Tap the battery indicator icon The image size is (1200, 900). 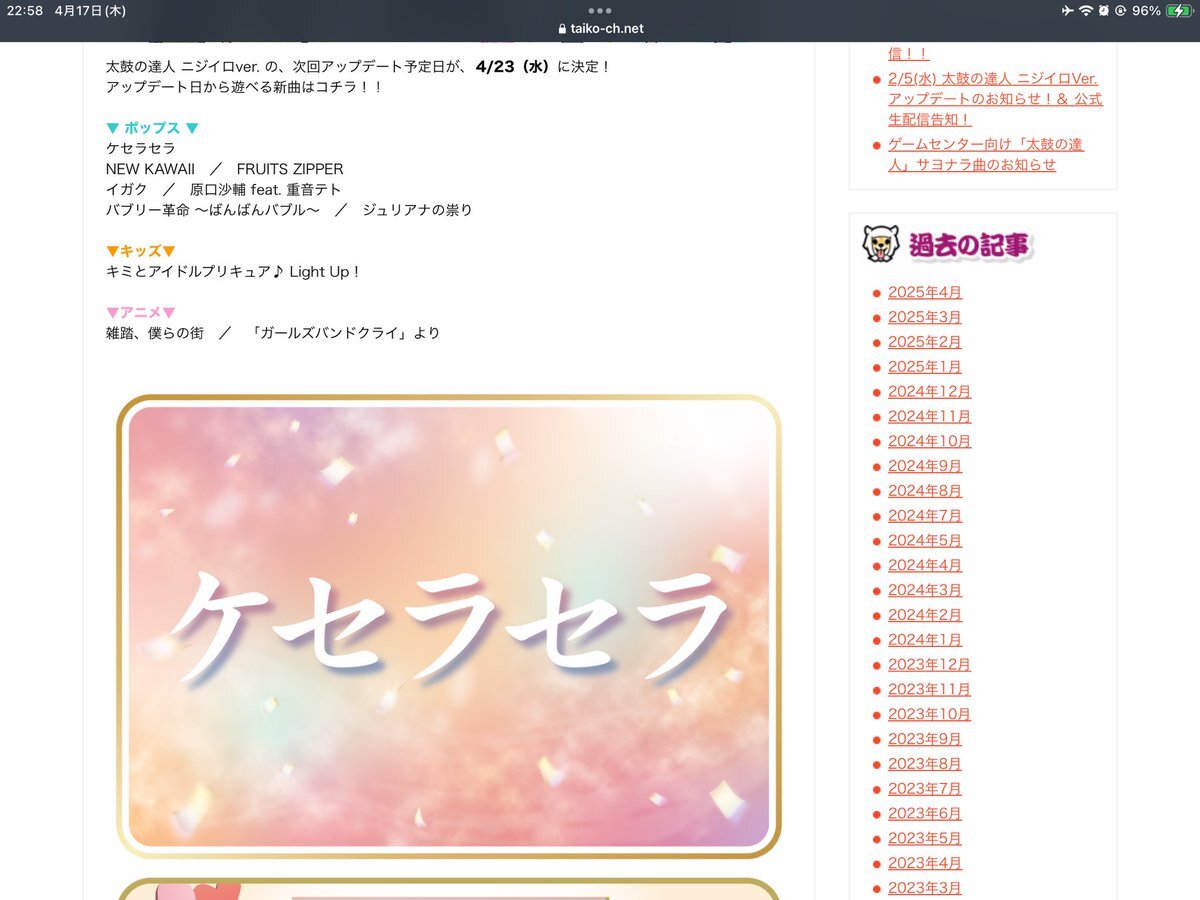click(x=1178, y=10)
